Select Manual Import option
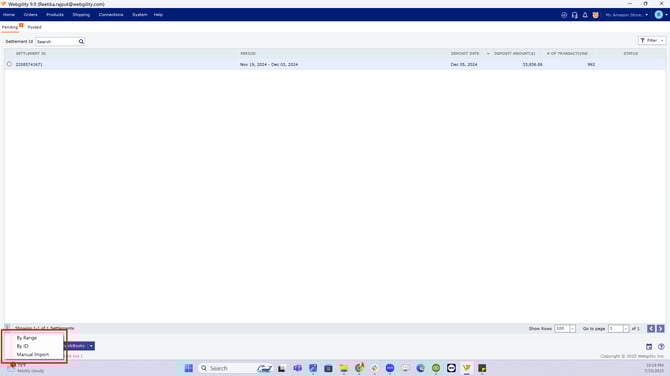This screenshot has height=376, width=670. point(33,355)
